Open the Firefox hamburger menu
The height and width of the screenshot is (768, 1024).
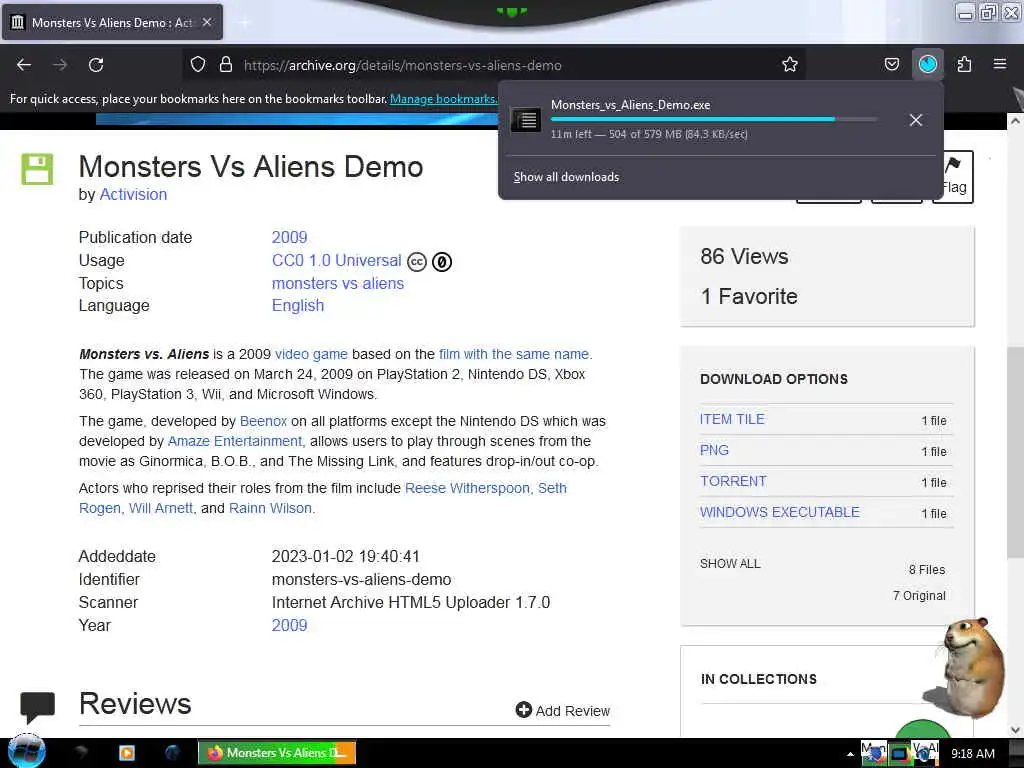tap(999, 64)
